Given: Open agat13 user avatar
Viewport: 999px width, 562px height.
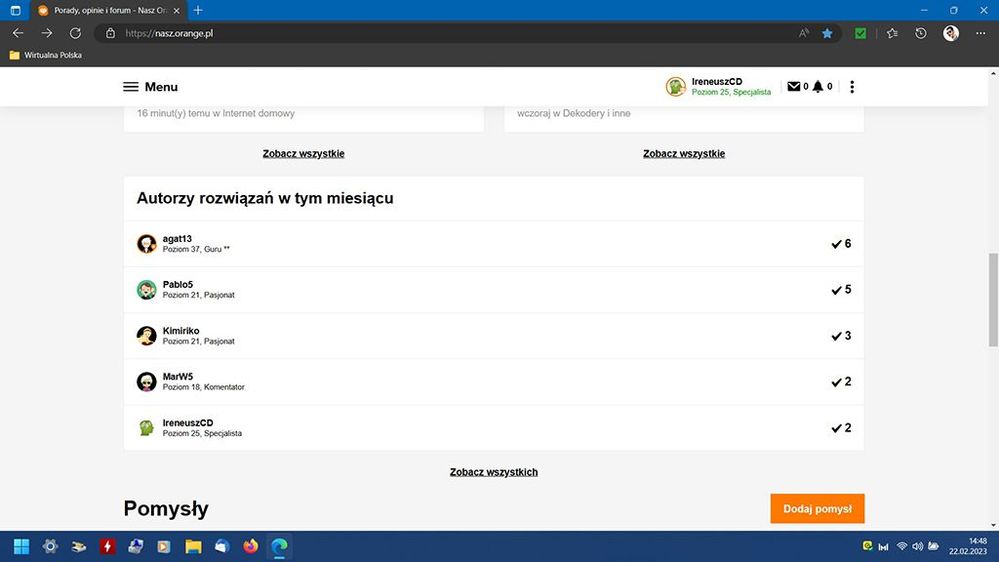Looking at the screenshot, I should tap(147, 244).
